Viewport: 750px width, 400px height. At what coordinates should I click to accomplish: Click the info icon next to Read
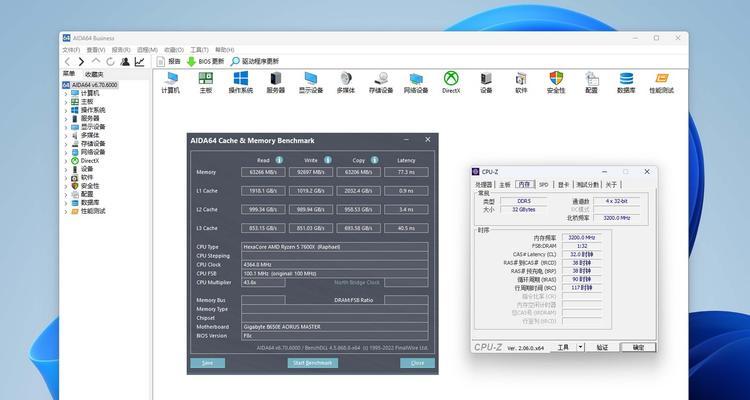pyautogui.click(x=279, y=160)
